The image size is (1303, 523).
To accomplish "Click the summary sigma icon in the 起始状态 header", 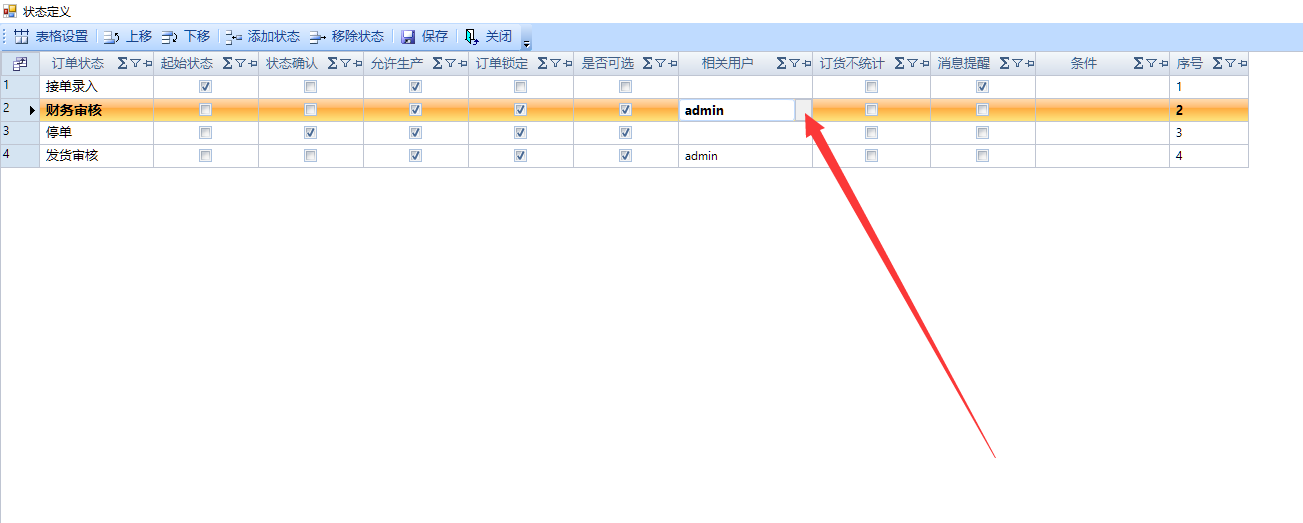I will click(227, 64).
